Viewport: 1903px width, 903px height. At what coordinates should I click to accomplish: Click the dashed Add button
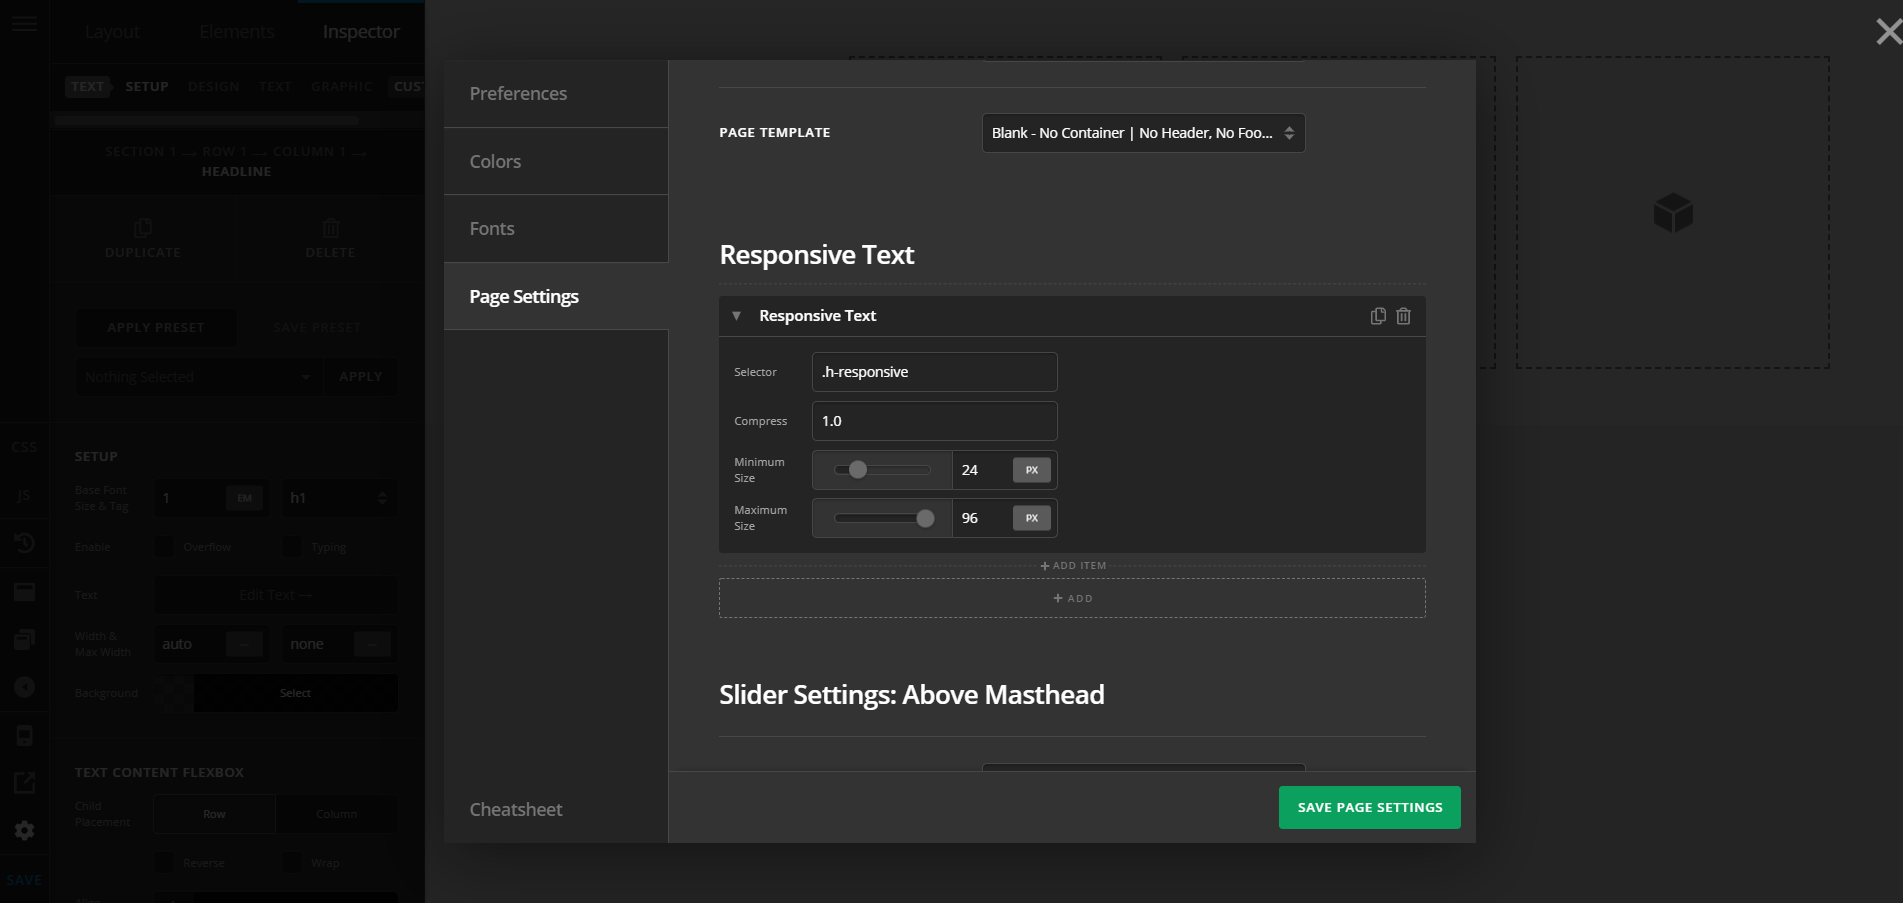(1072, 598)
